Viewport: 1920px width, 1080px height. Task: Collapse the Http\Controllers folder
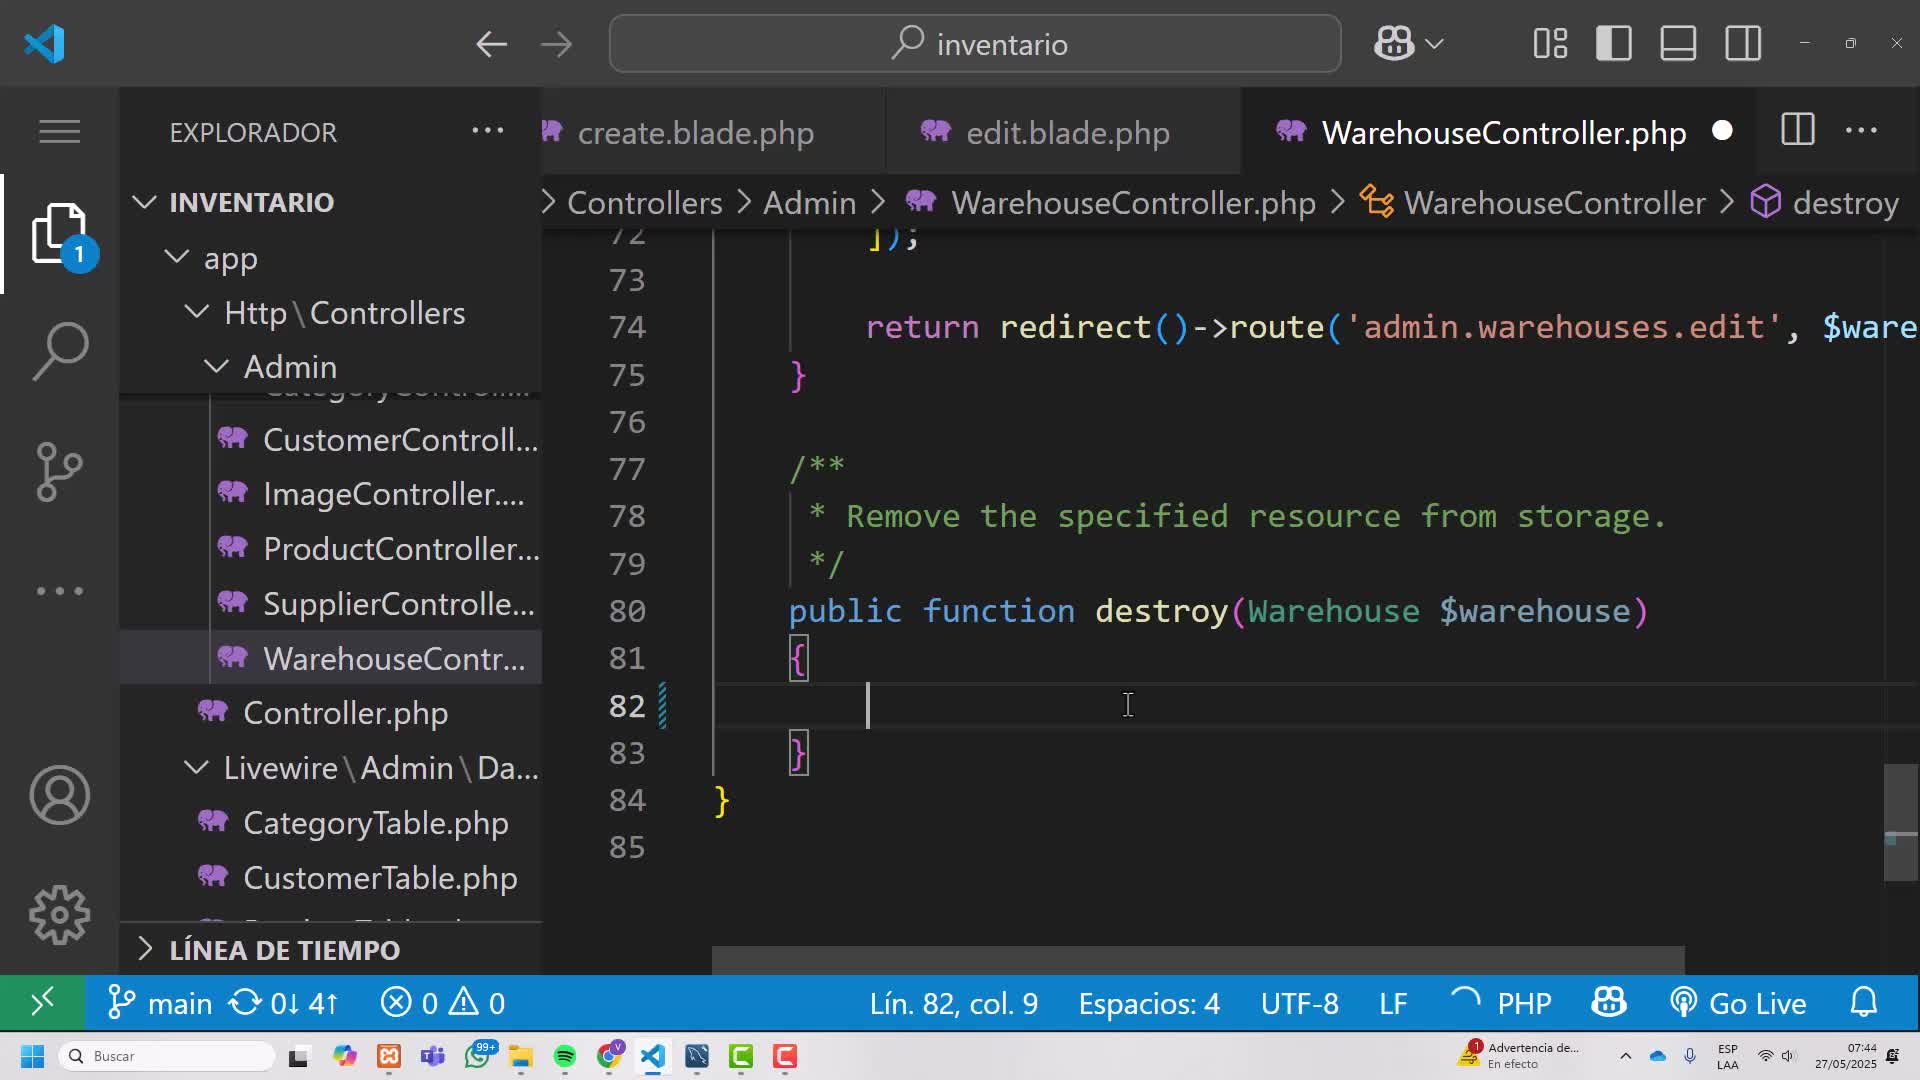pyautogui.click(x=330, y=313)
